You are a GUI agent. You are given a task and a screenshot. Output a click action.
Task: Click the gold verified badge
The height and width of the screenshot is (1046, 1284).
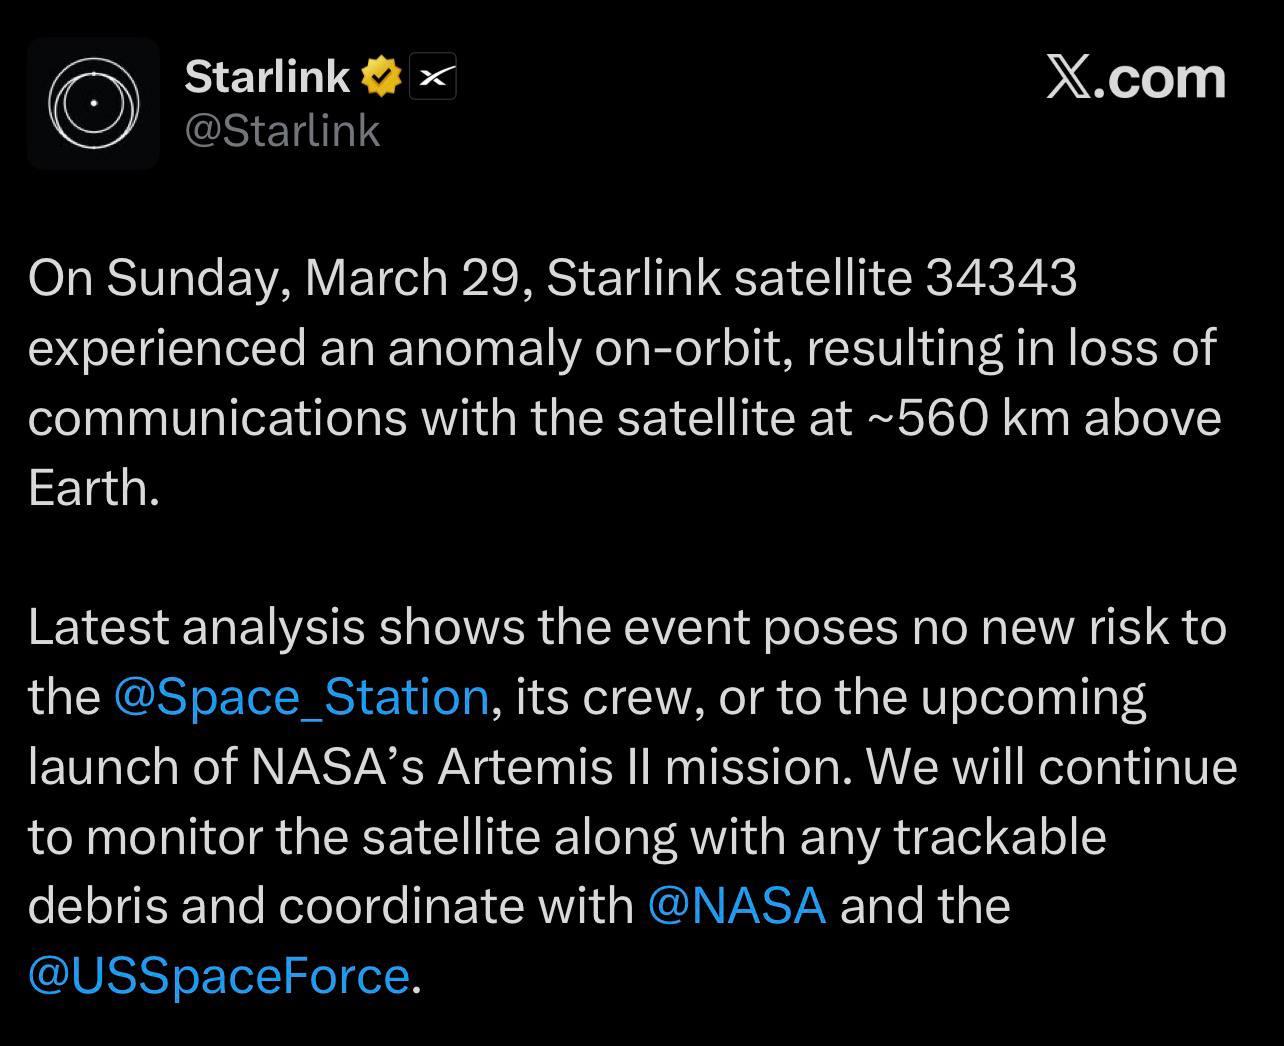pos(381,77)
